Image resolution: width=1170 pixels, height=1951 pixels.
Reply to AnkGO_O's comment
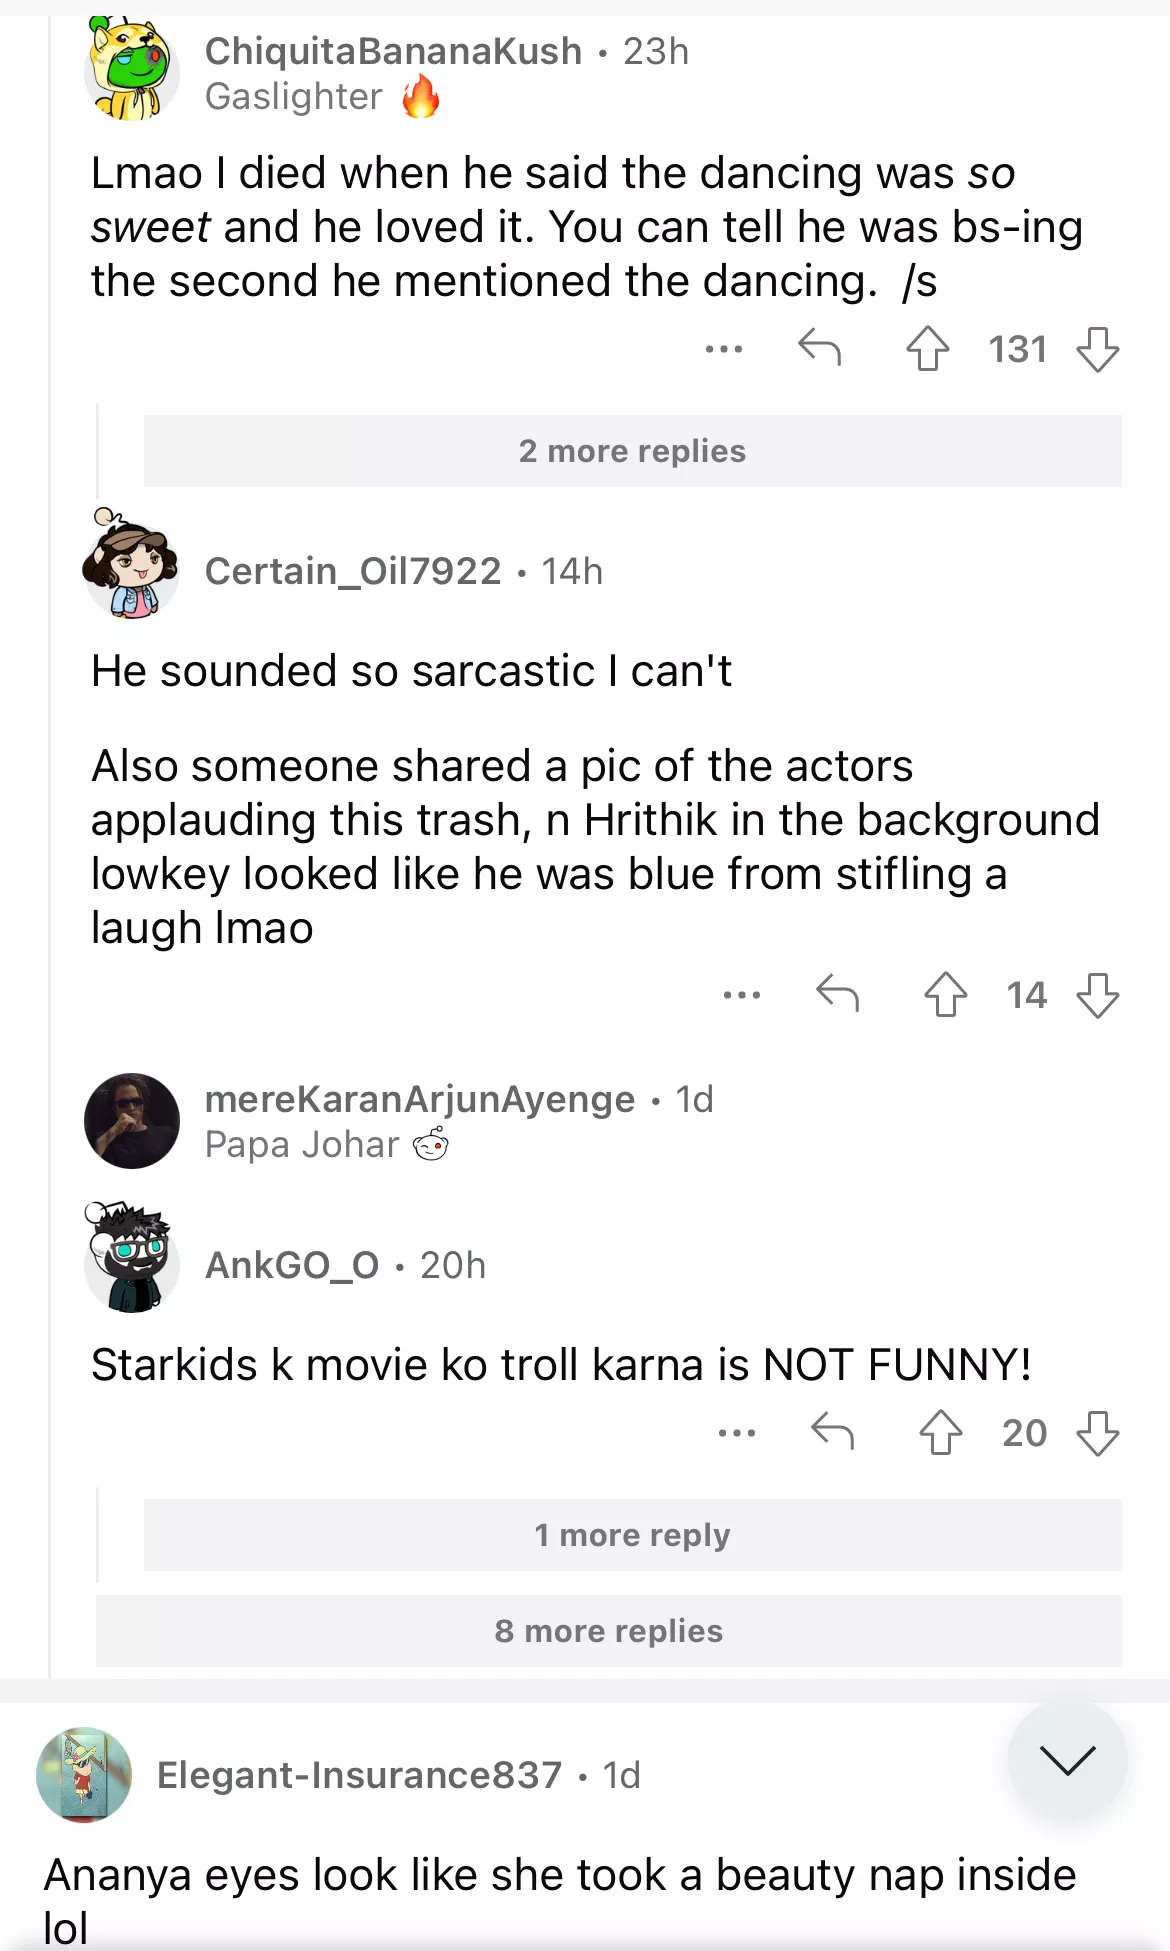tap(832, 1433)
